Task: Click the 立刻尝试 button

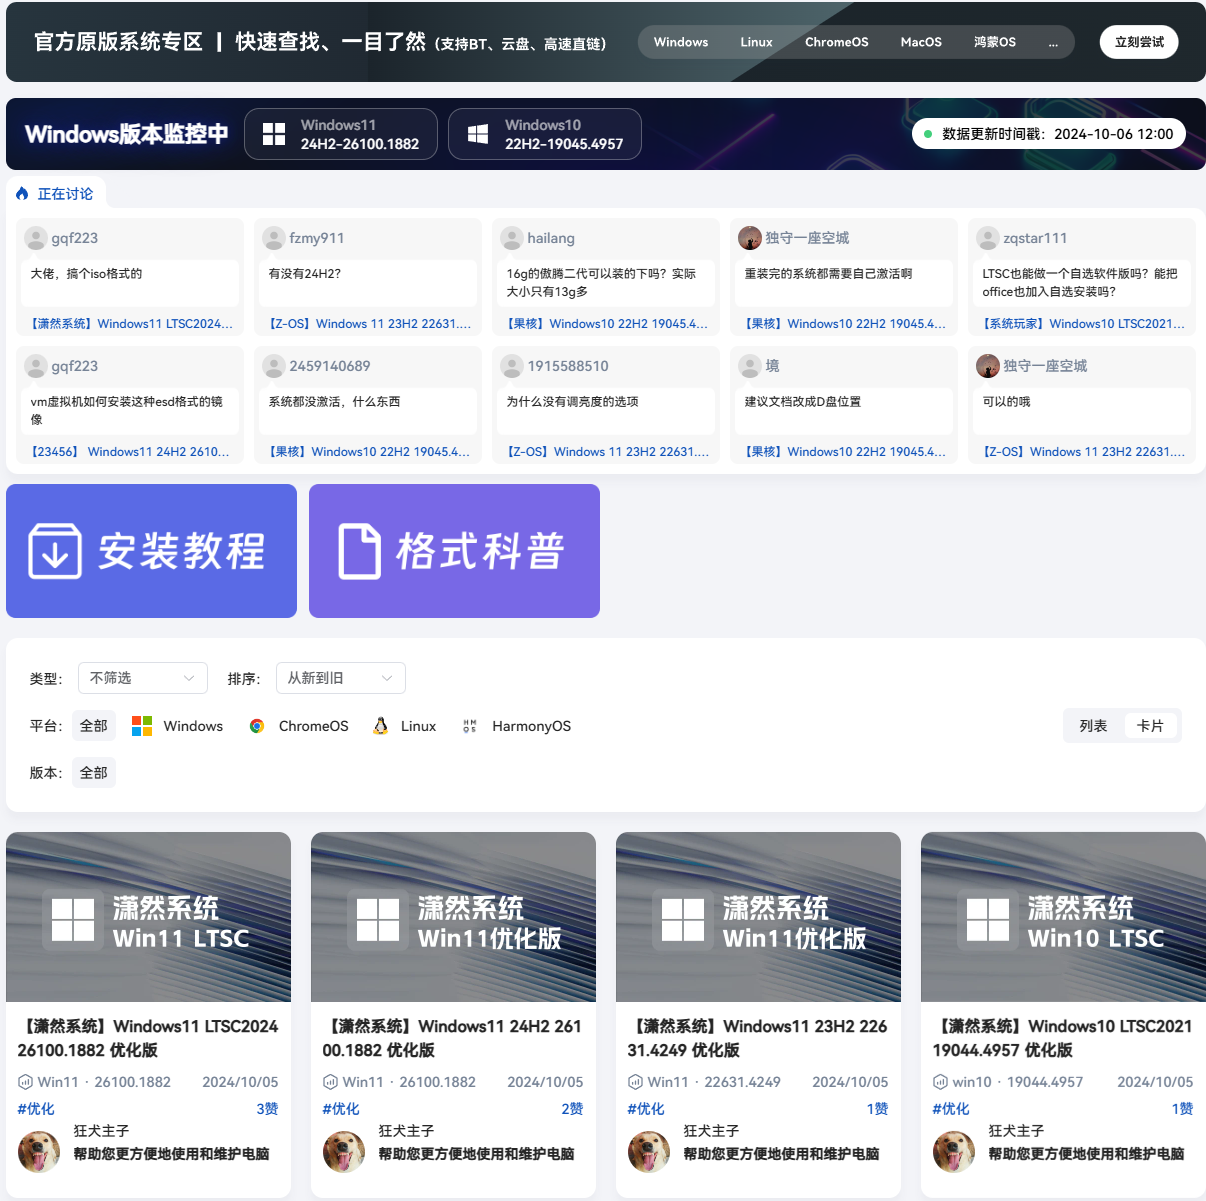Action: (1138, 42)
